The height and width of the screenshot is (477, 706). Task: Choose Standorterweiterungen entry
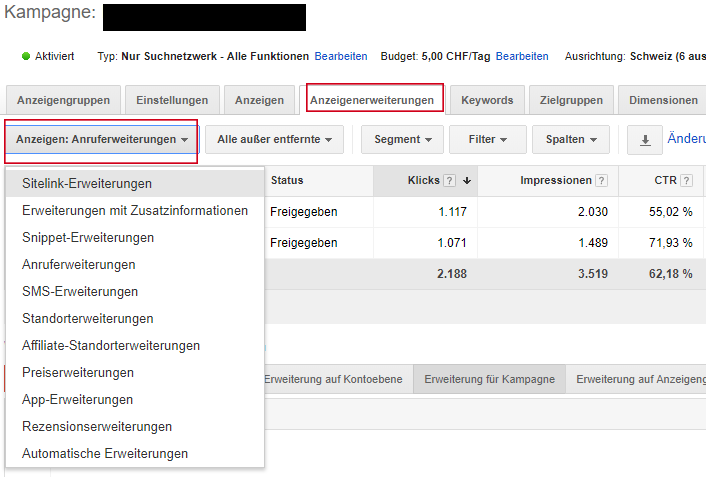tap(135, 318)
